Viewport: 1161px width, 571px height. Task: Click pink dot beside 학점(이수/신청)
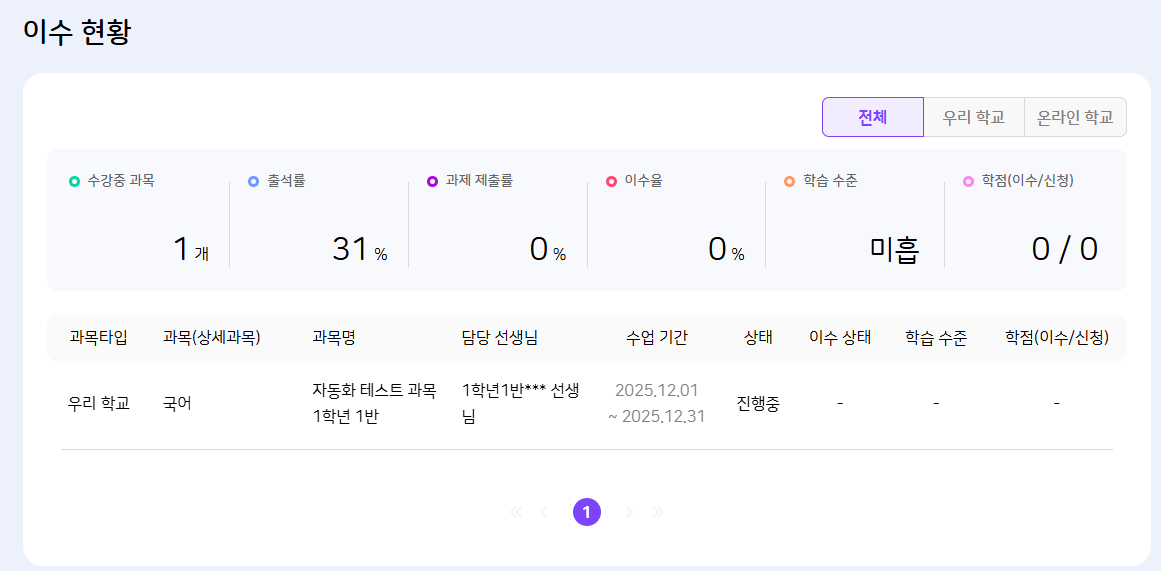click(968, 181)
